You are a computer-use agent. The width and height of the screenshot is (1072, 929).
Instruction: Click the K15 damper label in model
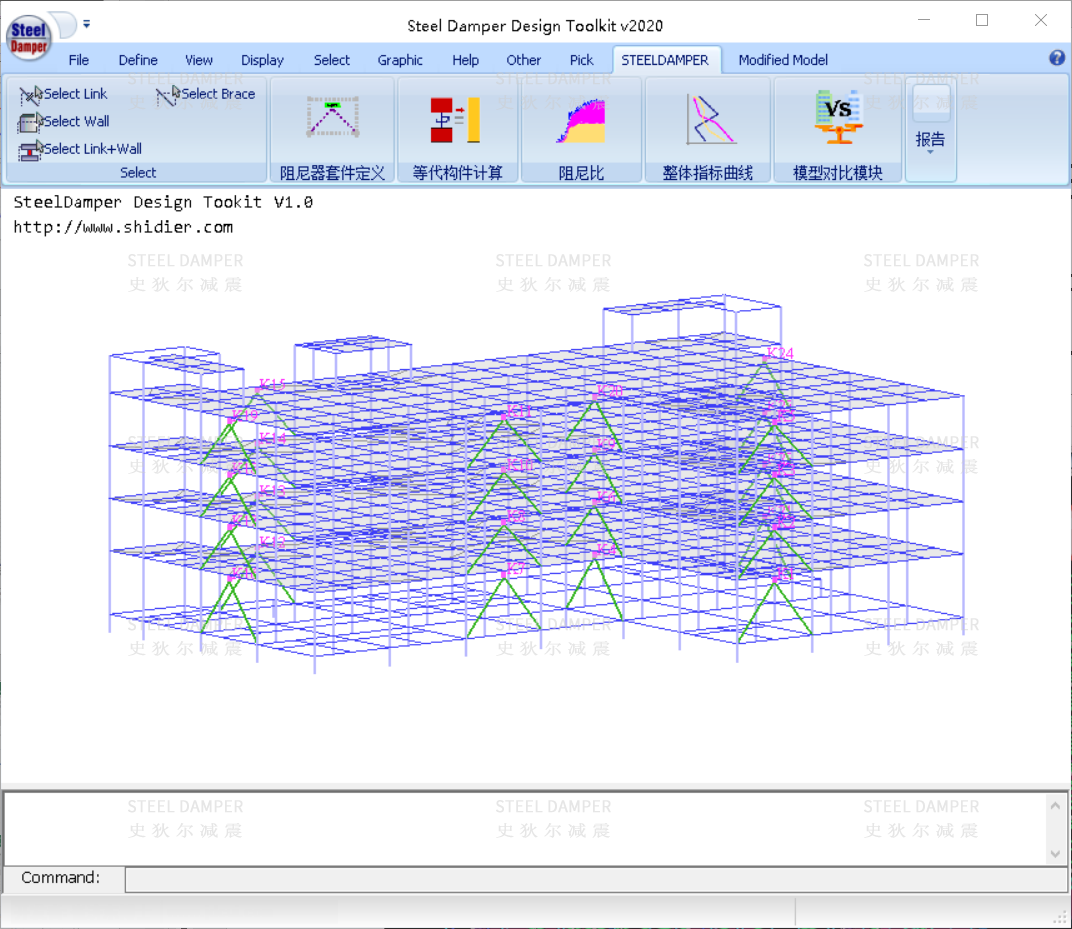point(272,384)
